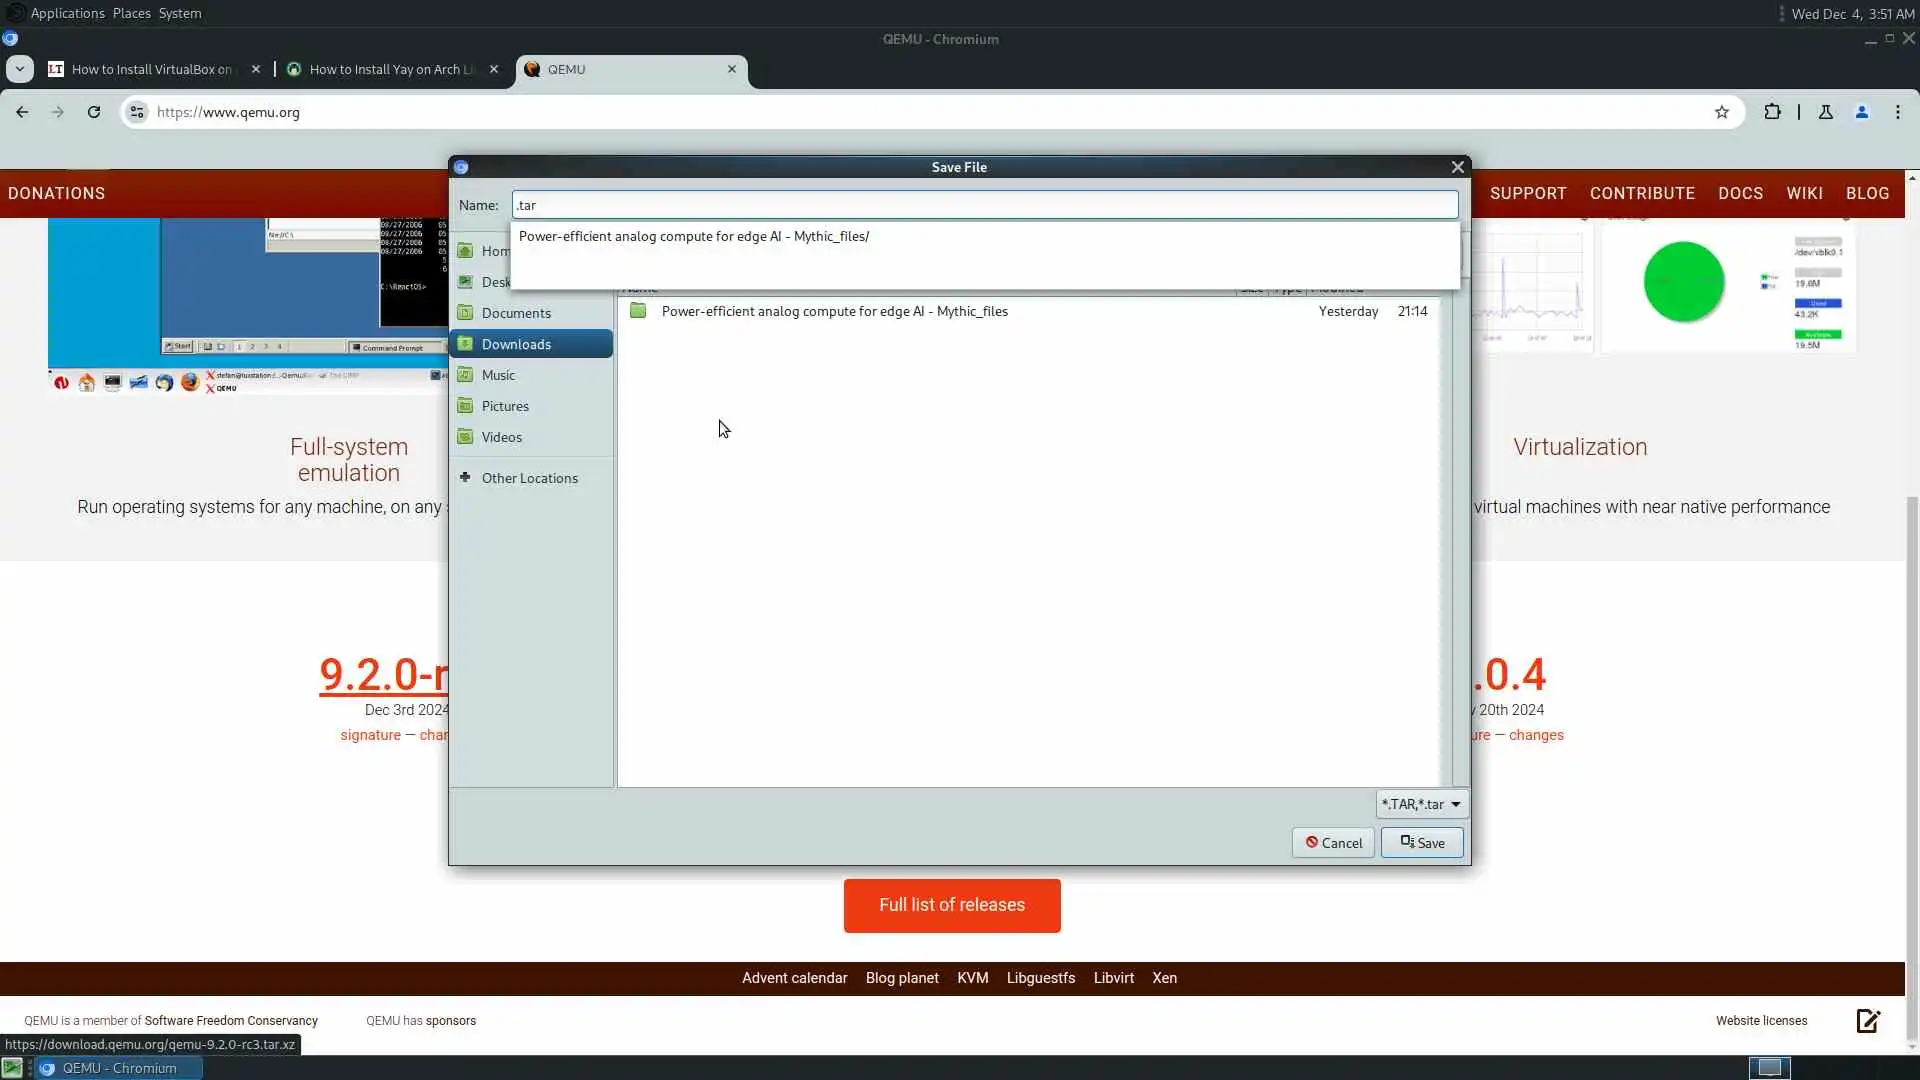This screenshot has width=1920, height=1080.
Task: Click the site information icon
Action: pos(137,112)
